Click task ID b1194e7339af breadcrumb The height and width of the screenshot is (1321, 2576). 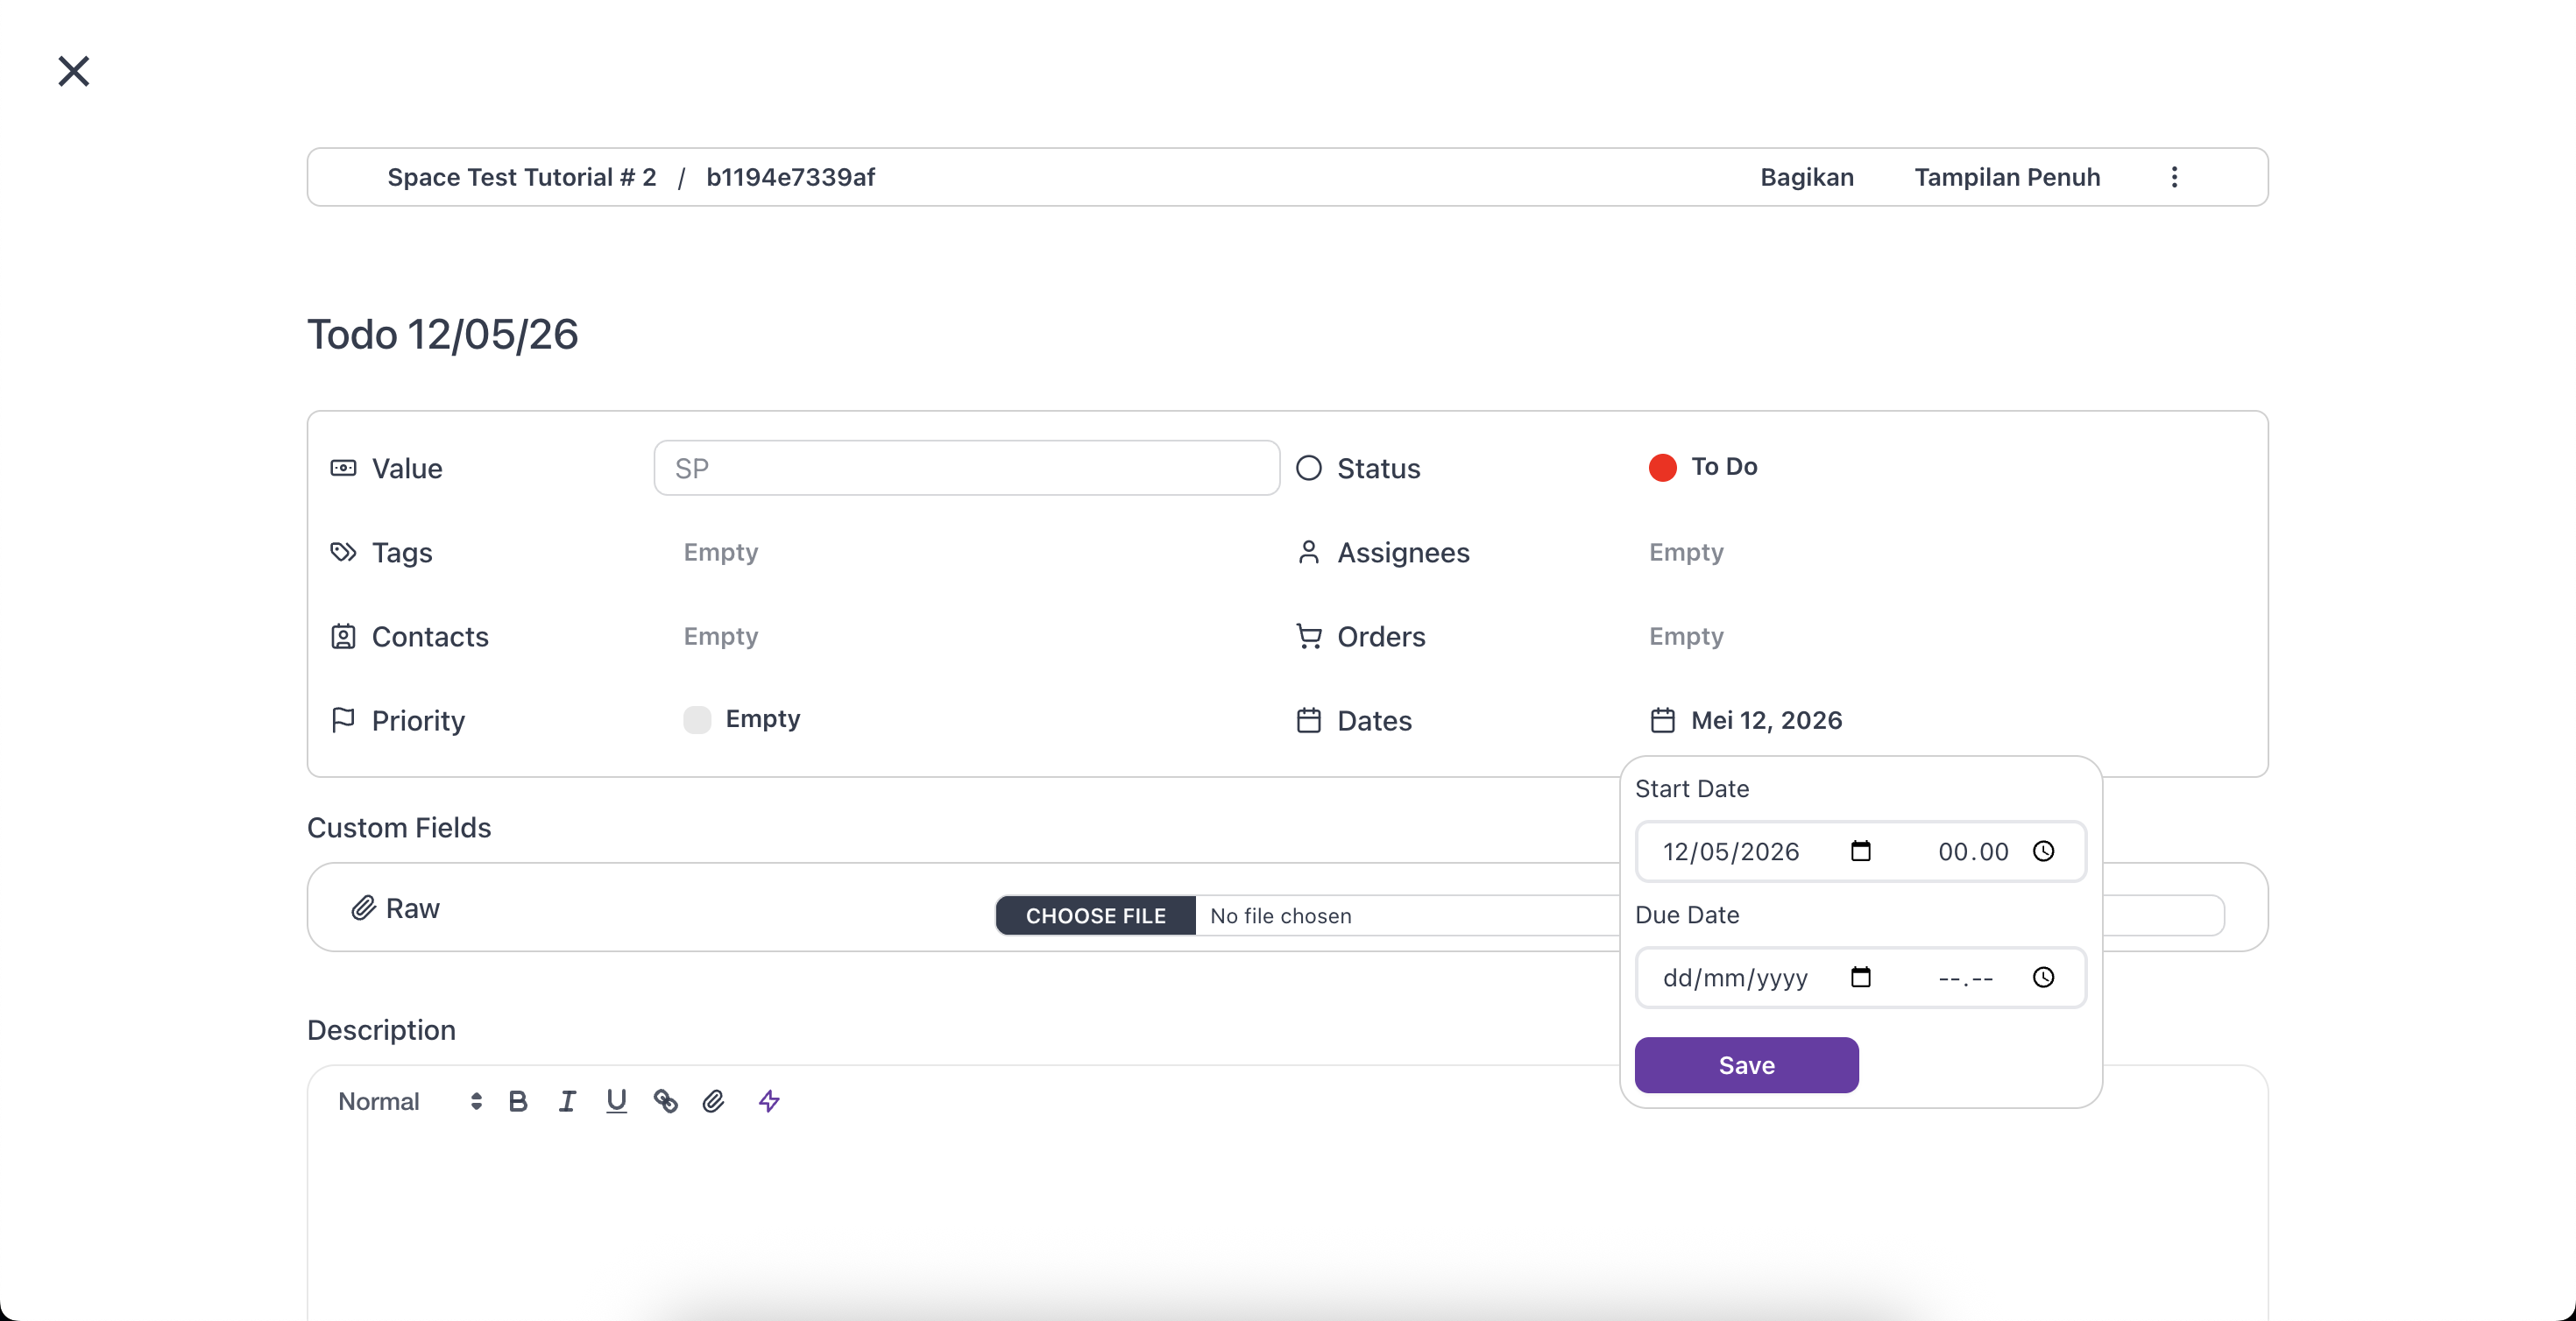click(x=790, y=177)
